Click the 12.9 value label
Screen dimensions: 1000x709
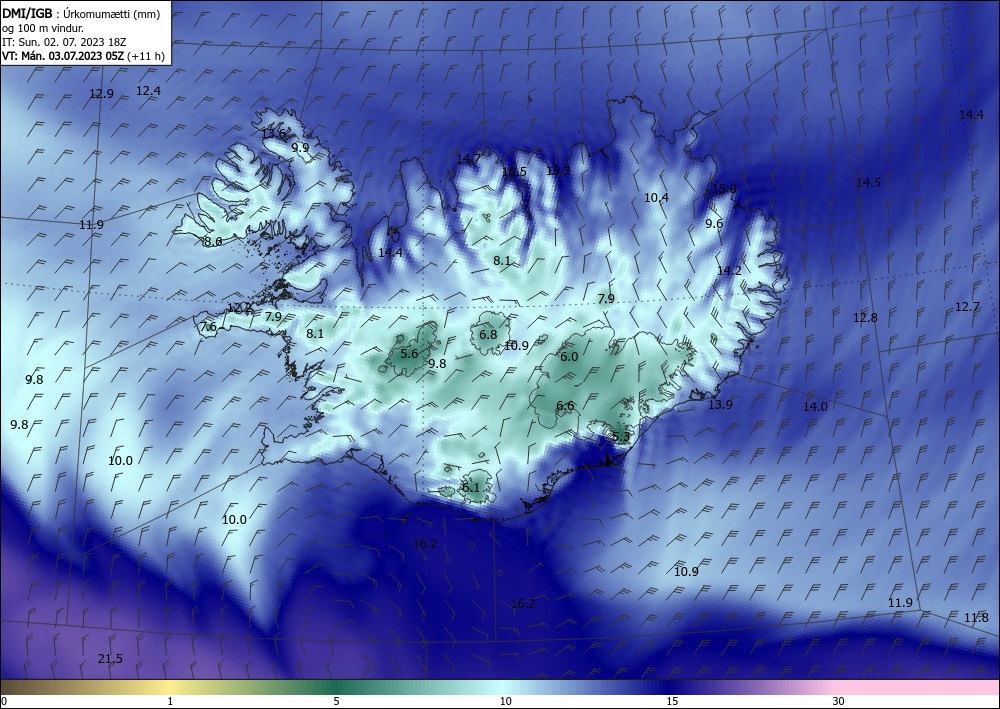pyautogui.click(x=101, y=94)
